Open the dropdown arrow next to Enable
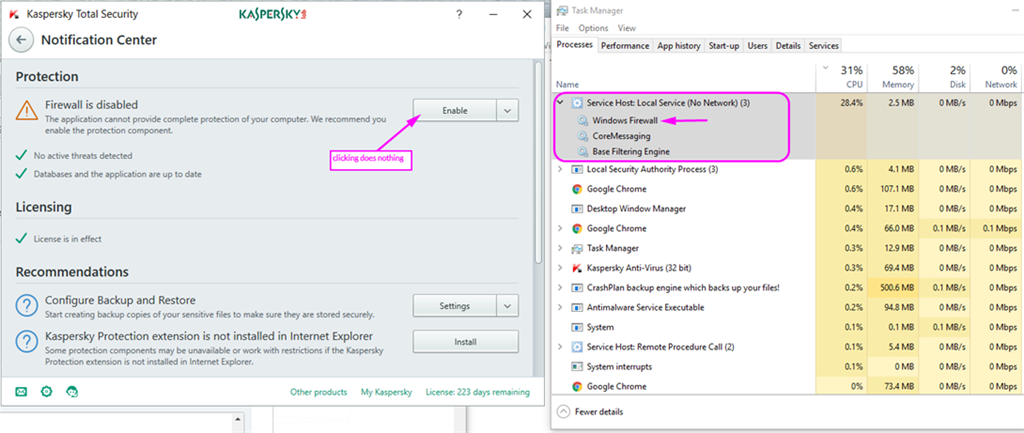Screen dimensions: 1024x433 pos(507,110)
